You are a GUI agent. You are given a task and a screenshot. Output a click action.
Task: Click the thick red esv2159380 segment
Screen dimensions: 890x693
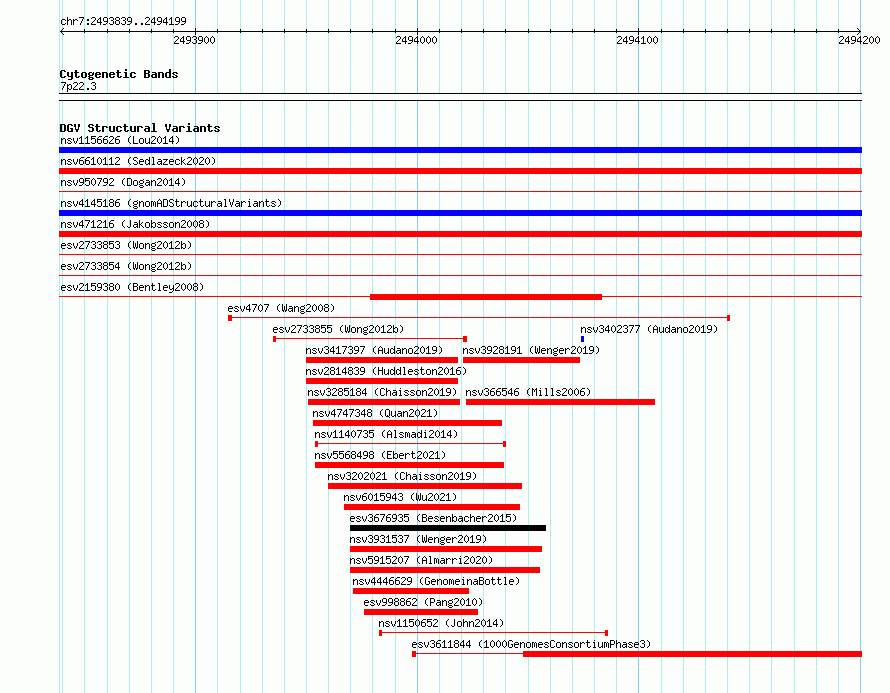point(486,297)
